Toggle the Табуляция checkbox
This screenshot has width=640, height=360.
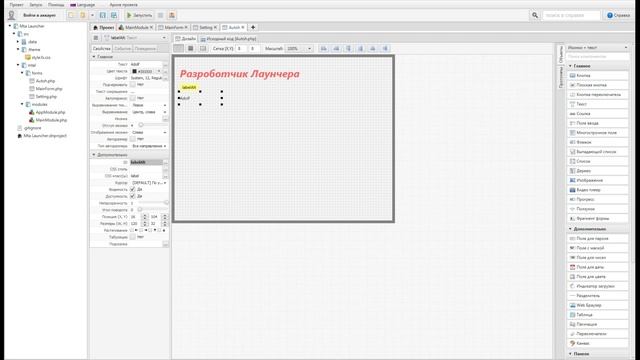pos(133,237)
